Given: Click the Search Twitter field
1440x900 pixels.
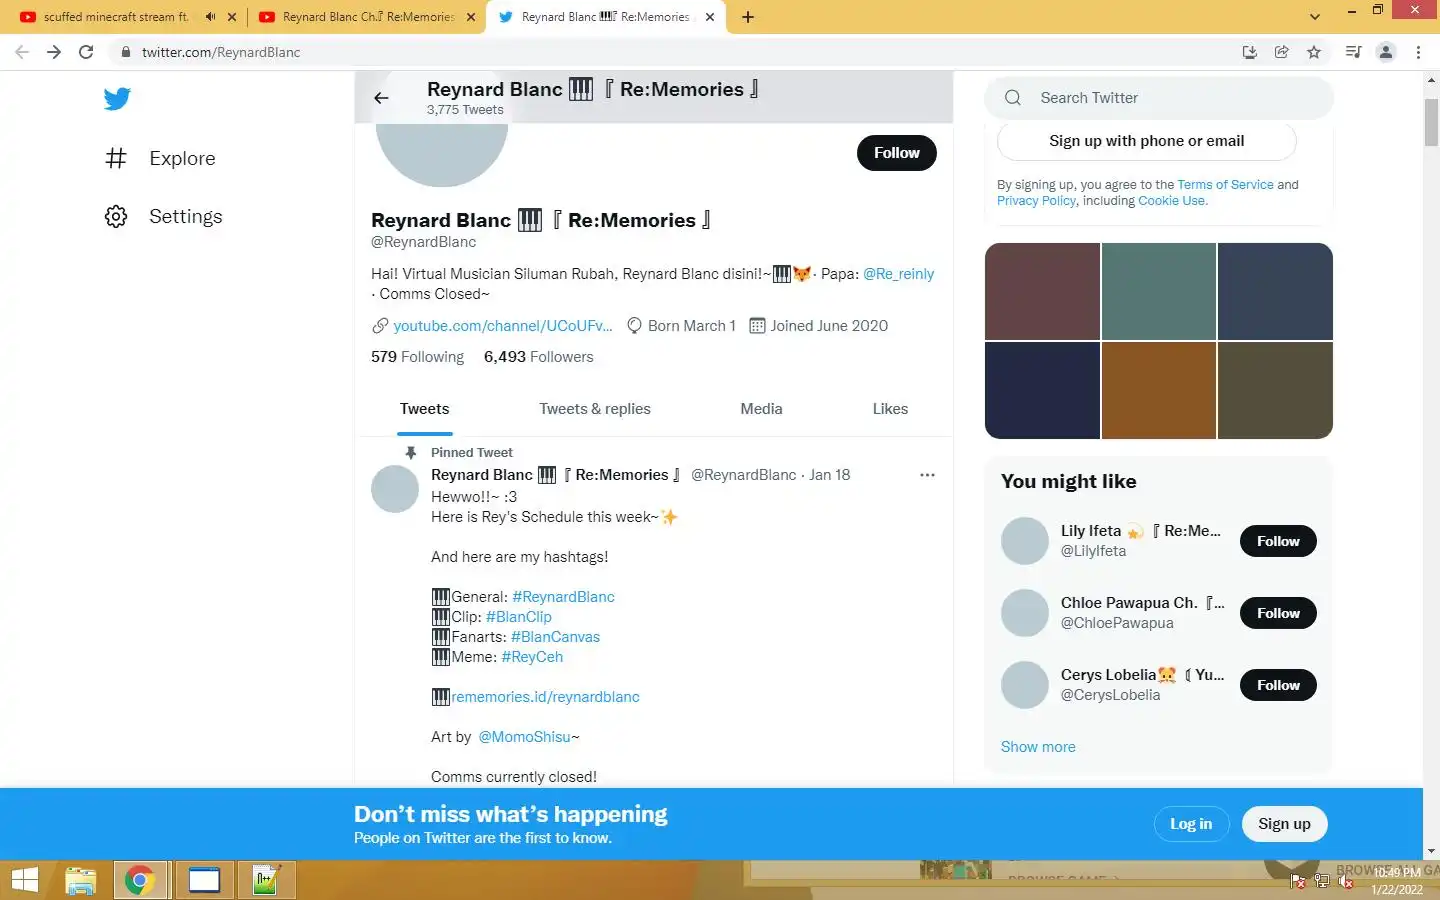Looking at the screenshot, I should (x=1159, y=98).
